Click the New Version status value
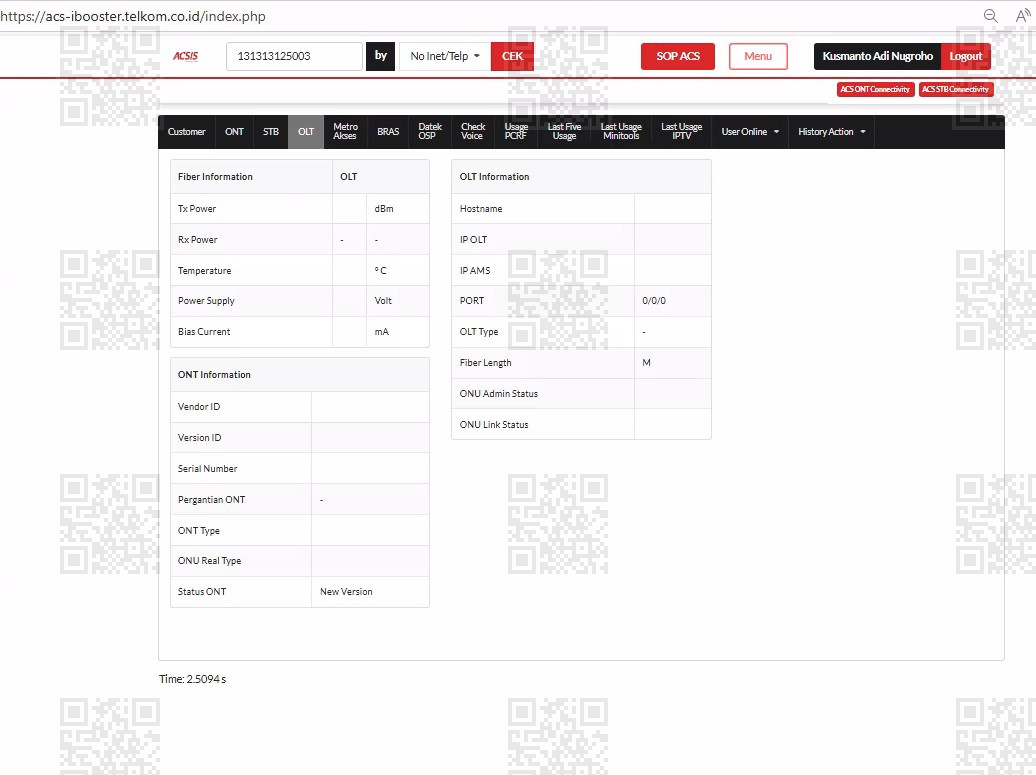Screen dimensions: 1036x775 click(x=346, y=592)
